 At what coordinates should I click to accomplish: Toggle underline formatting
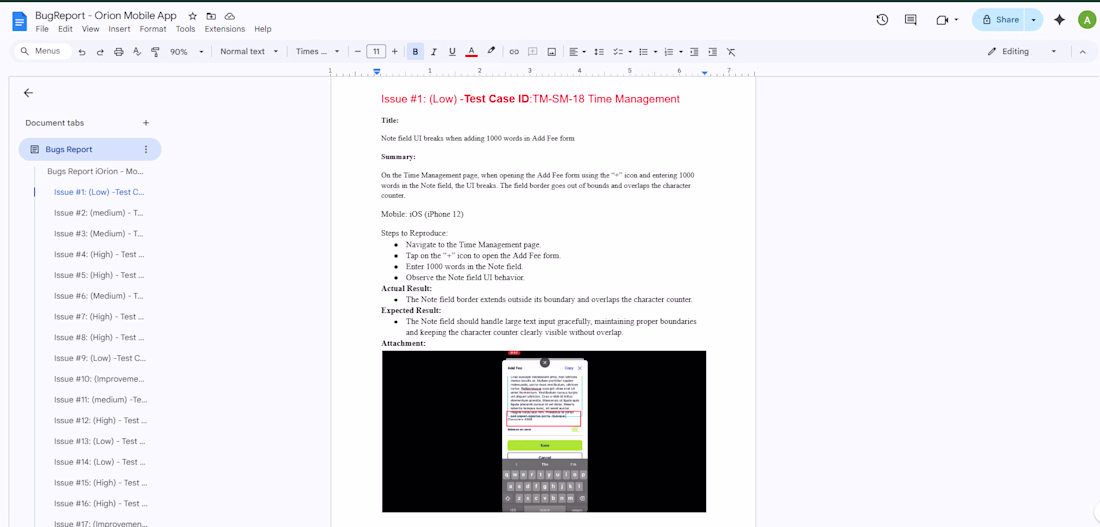(x=452, y=51)
